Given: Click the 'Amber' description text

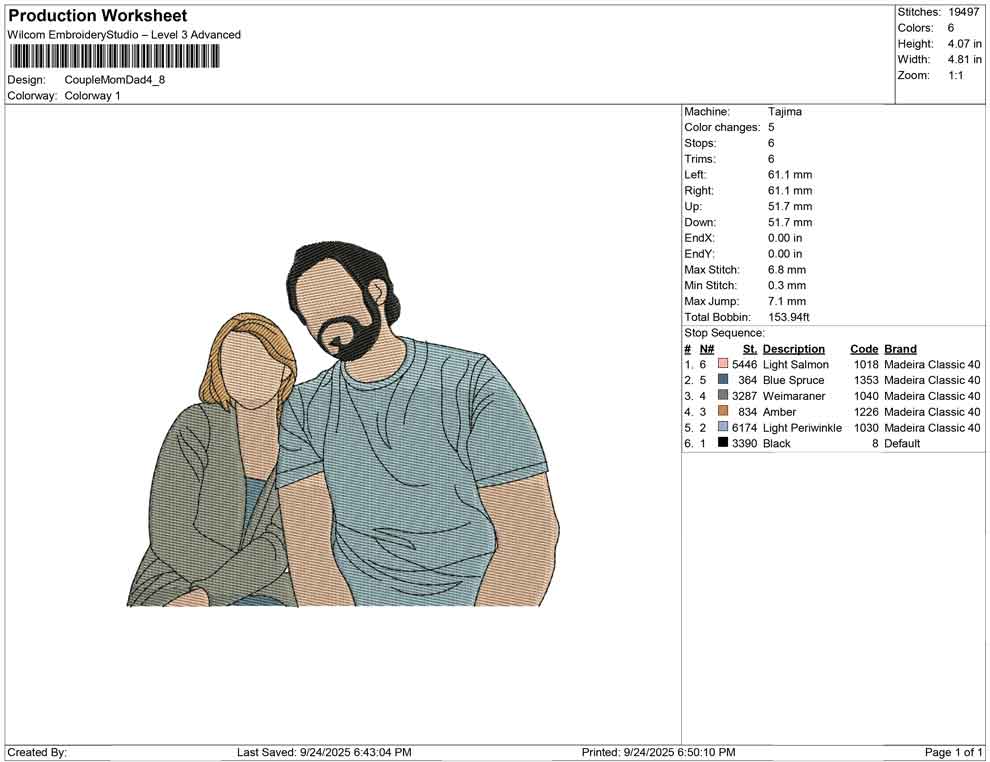Looking at the screenshot, I should [x=779, y=412].
